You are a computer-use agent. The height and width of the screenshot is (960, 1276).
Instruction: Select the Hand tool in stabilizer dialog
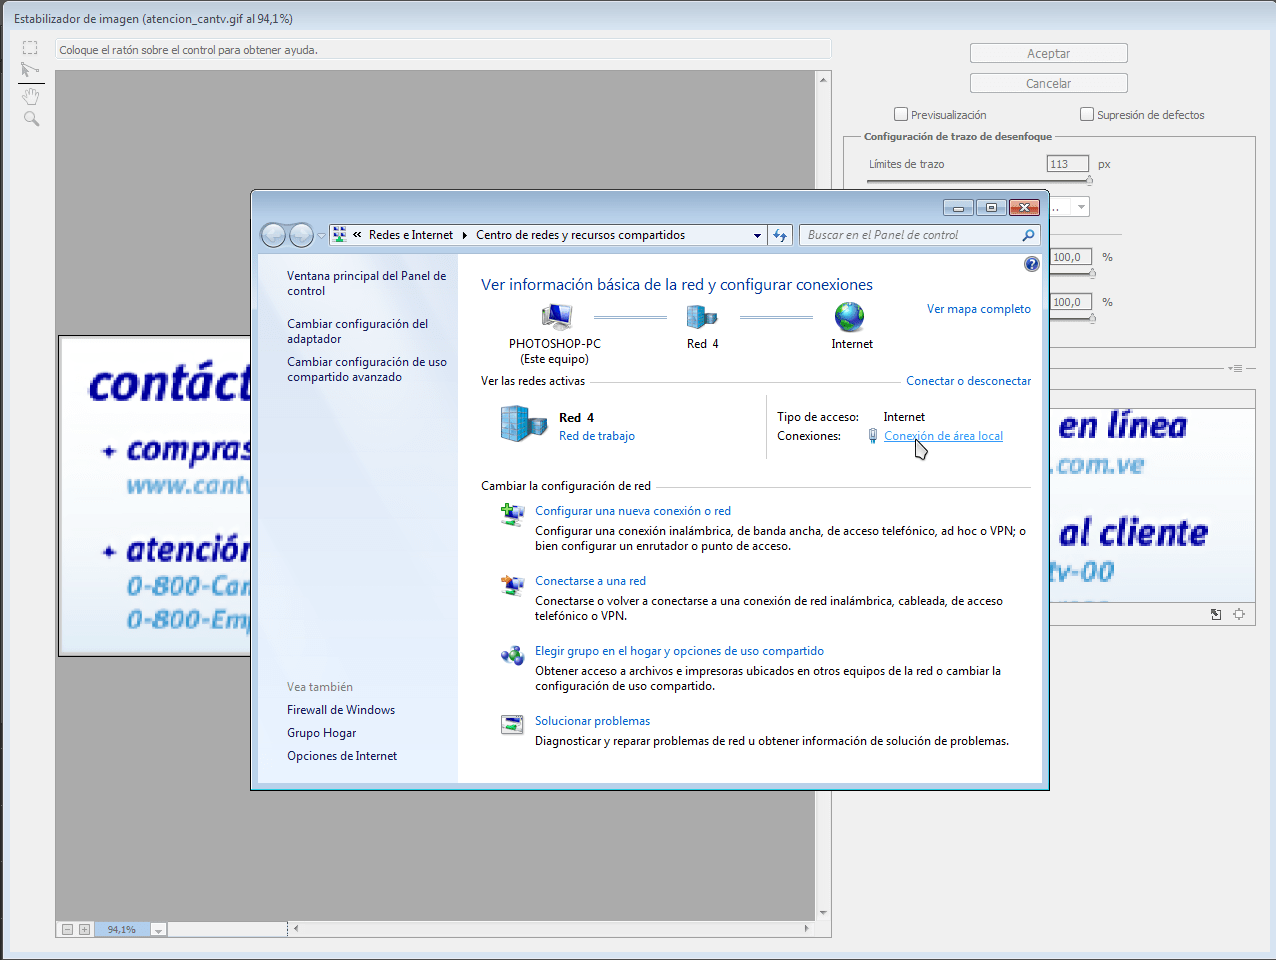click(31, 96)
